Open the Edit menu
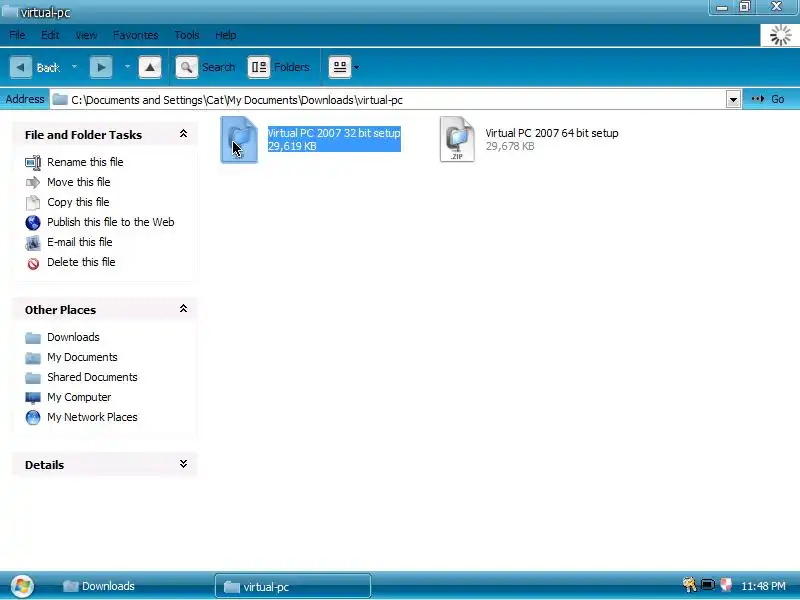 [50, 35]
